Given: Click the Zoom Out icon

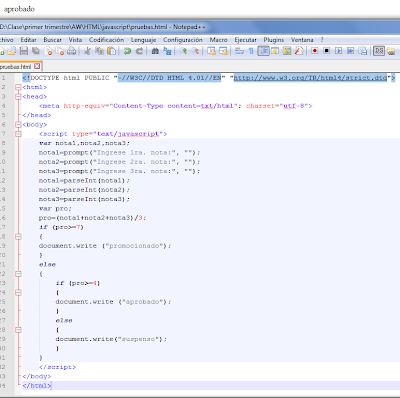Looking at the screenshot, I should tap(195, 51).
